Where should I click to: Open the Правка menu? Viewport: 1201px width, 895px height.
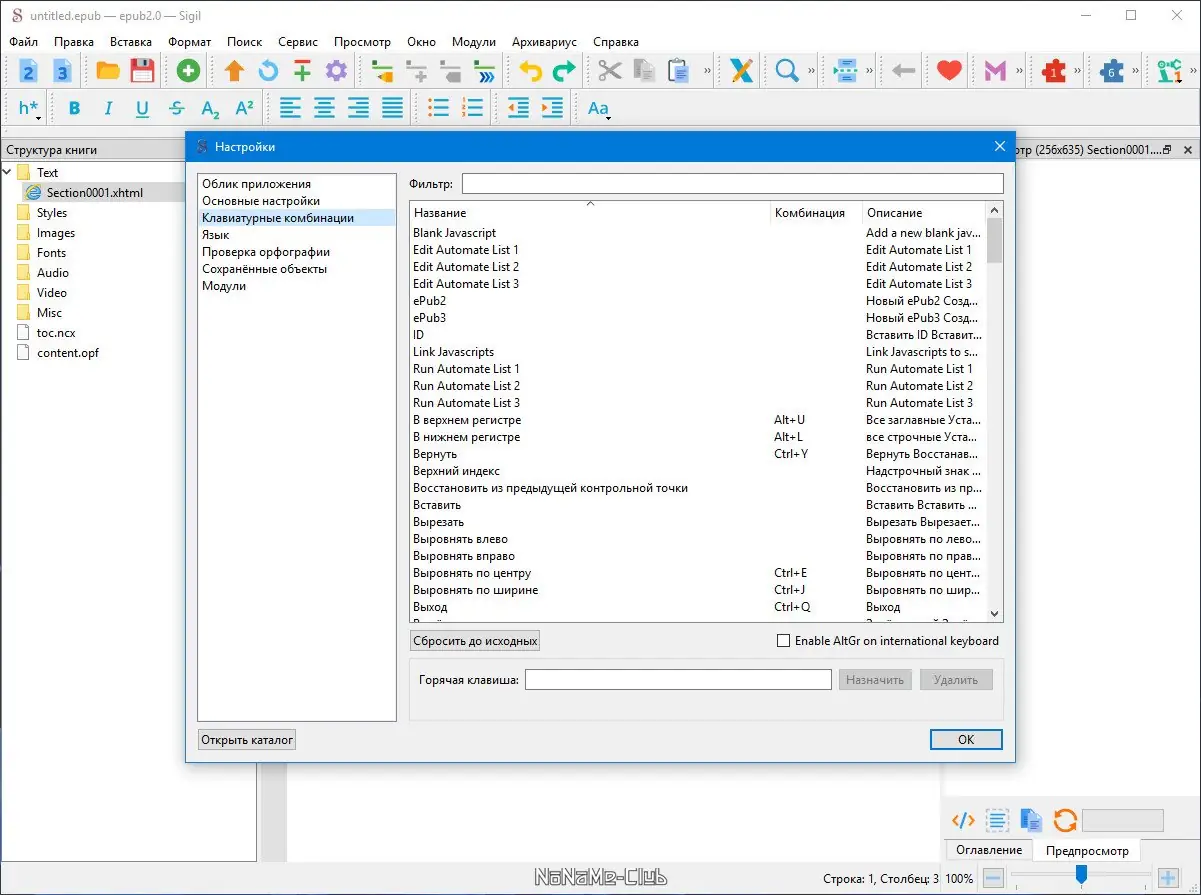(x=74, y=42)
